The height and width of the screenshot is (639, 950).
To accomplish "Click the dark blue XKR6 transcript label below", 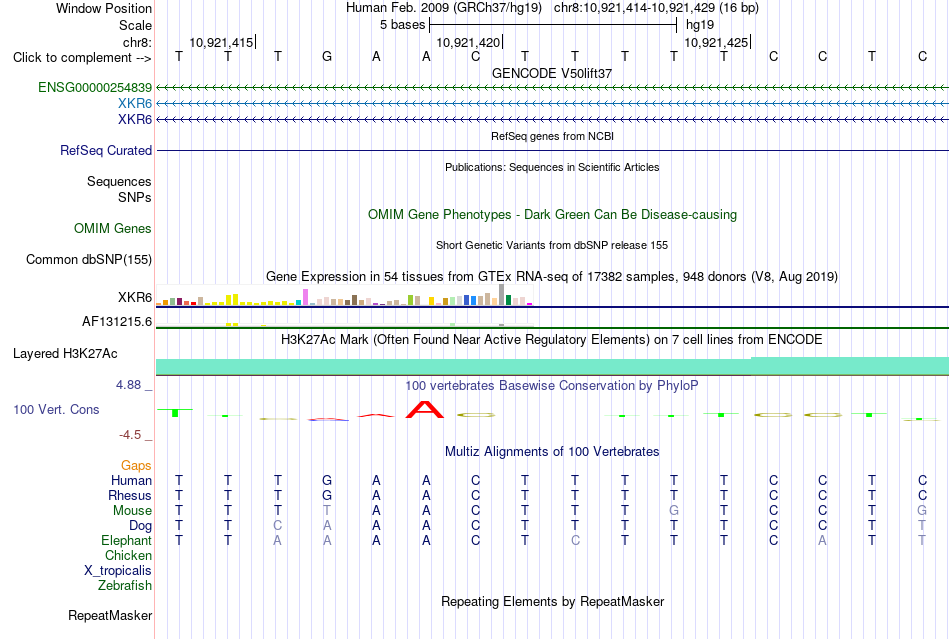I will [135, 119].
